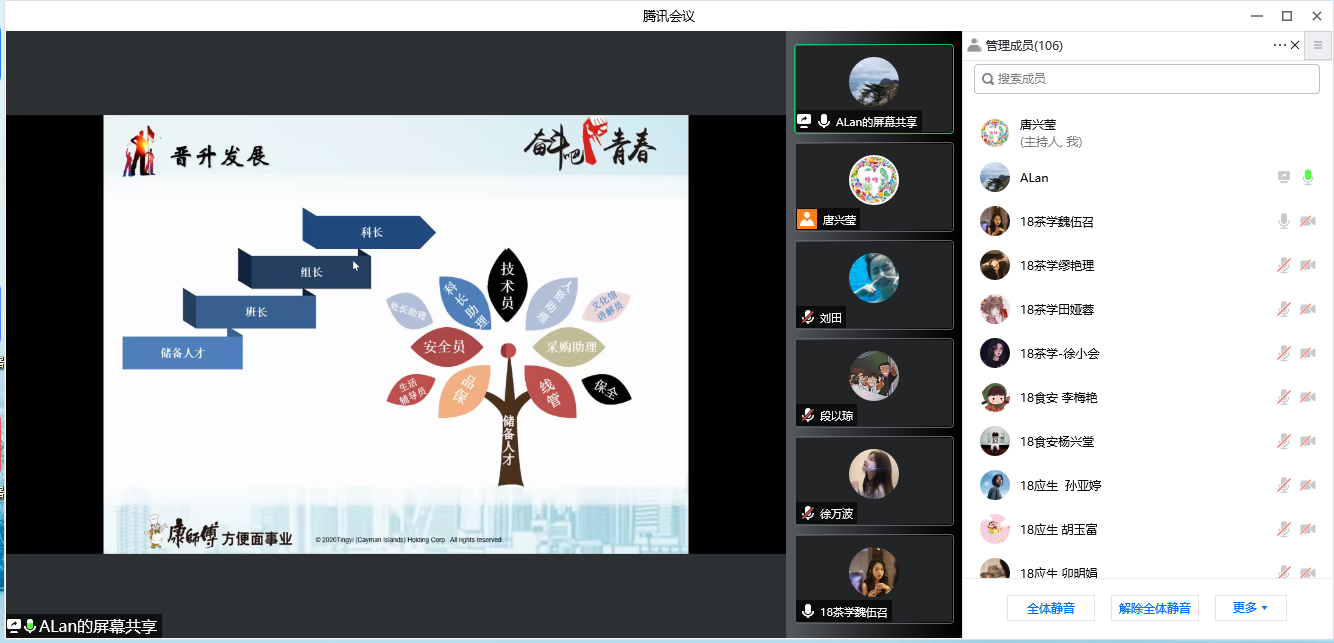1334x643 pixels.
Task: Click ALan's green microphone icon in member list
Action: (1307, 178)
